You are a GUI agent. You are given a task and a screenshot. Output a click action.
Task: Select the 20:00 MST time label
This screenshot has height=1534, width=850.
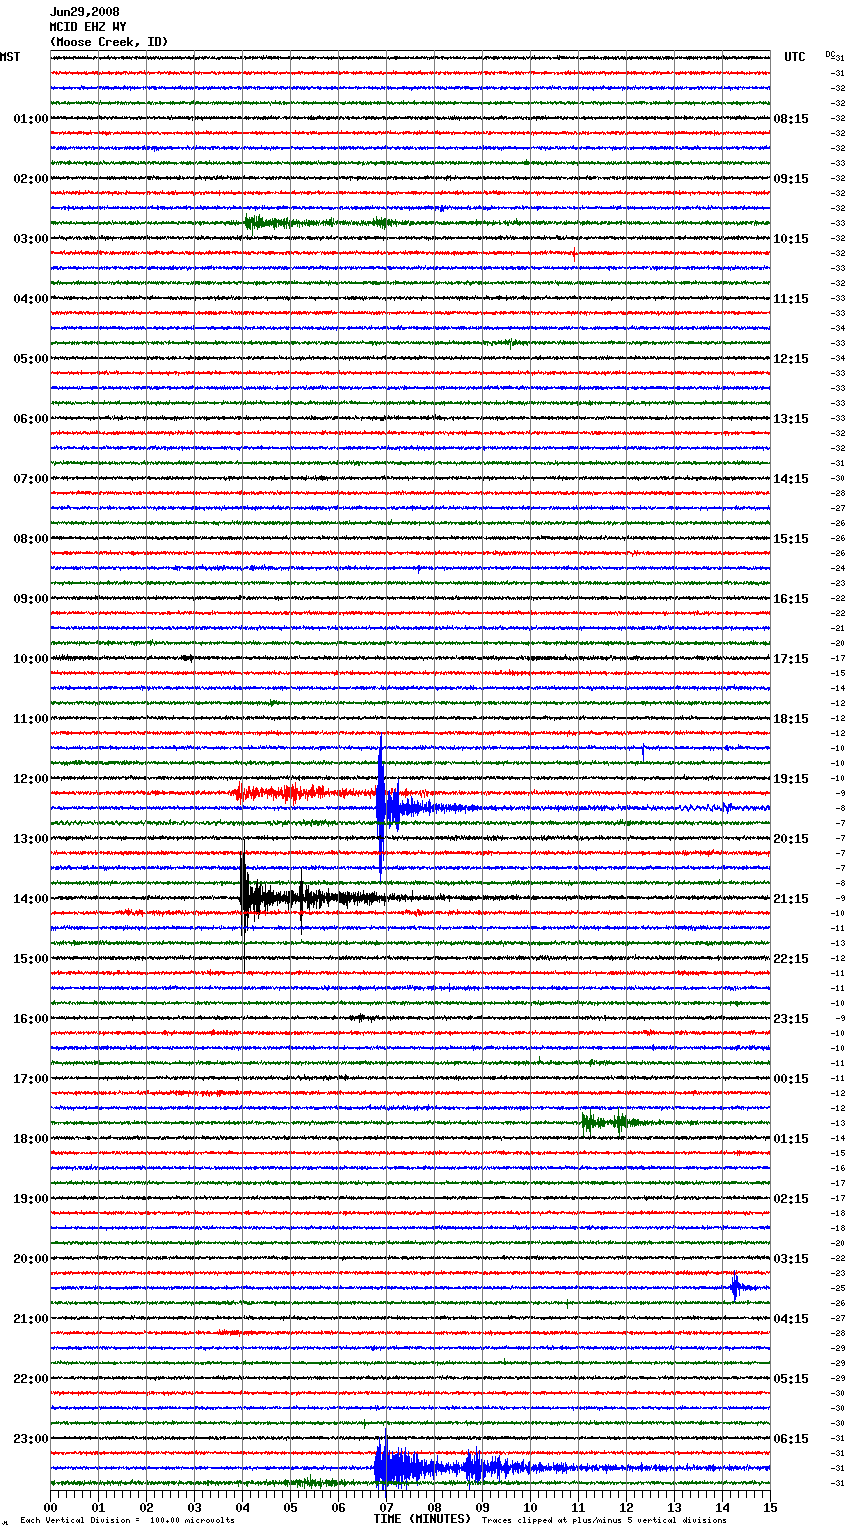31,1259
